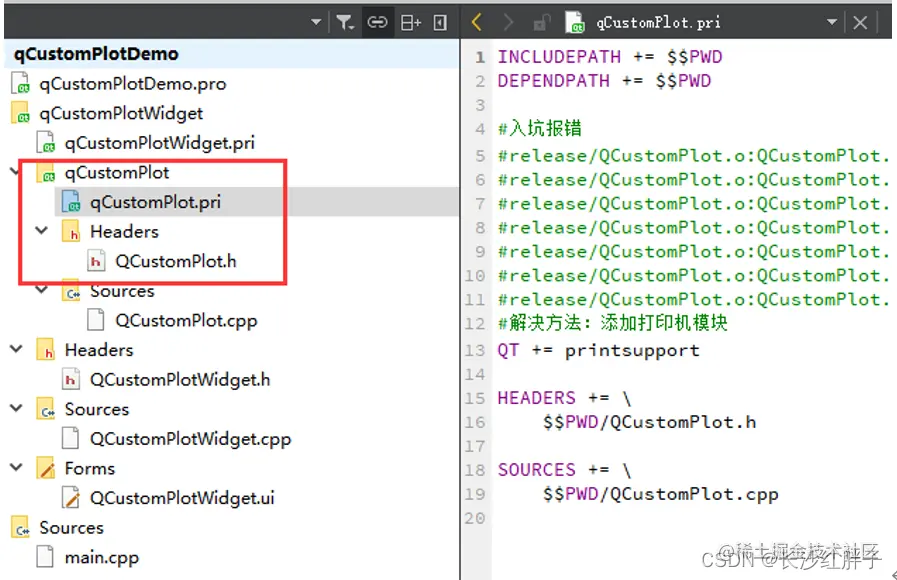The height and width of the screenshot is (580, 897).
Task: Place cursor on INCLUDEPATH line
Action: tap(610, 57)
